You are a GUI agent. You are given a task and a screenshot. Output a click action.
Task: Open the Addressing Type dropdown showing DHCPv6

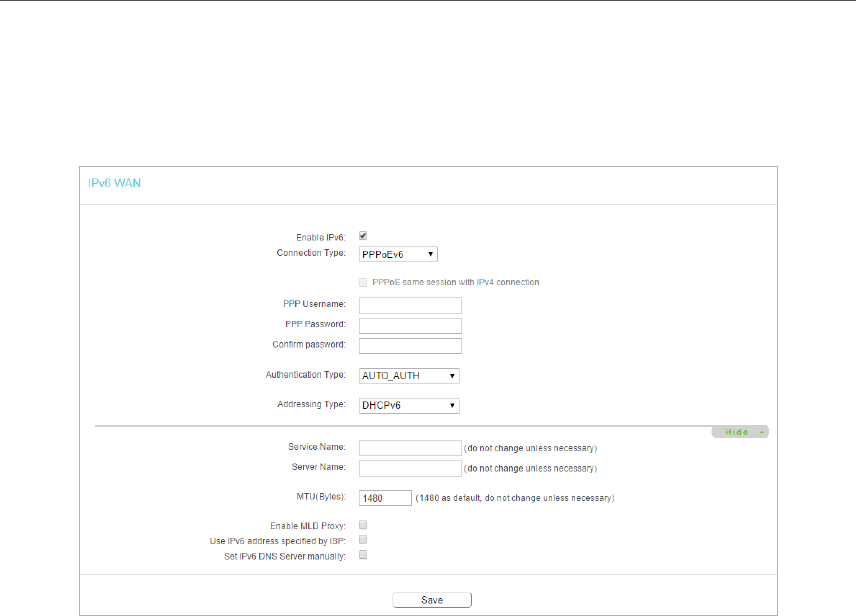click(x=409, y=405)
